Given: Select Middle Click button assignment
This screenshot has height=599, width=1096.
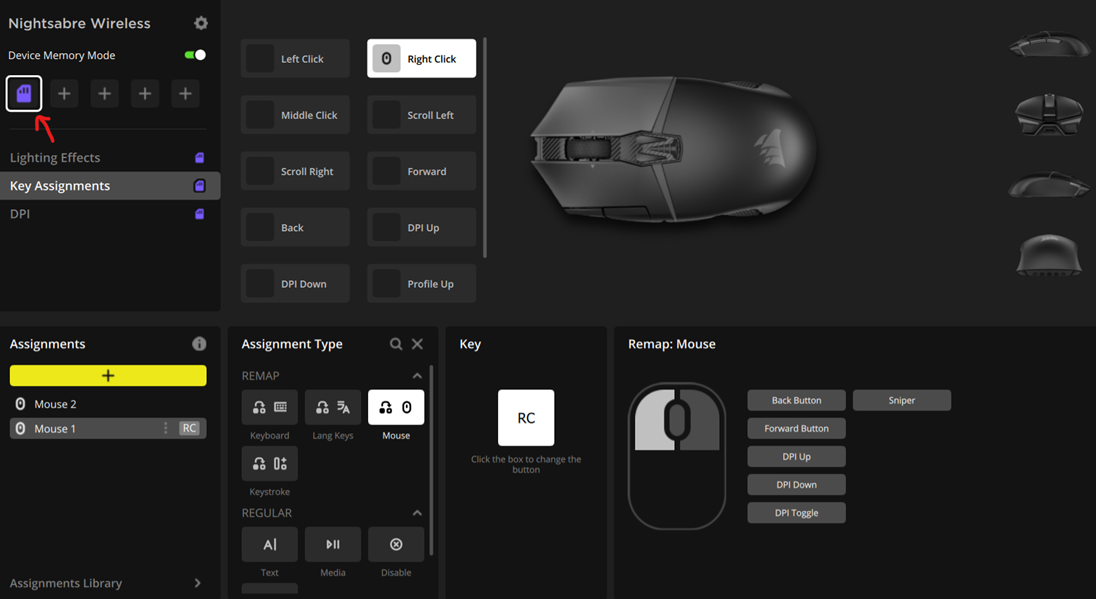Looking at the screenshot, I should [x=295, y=115].
